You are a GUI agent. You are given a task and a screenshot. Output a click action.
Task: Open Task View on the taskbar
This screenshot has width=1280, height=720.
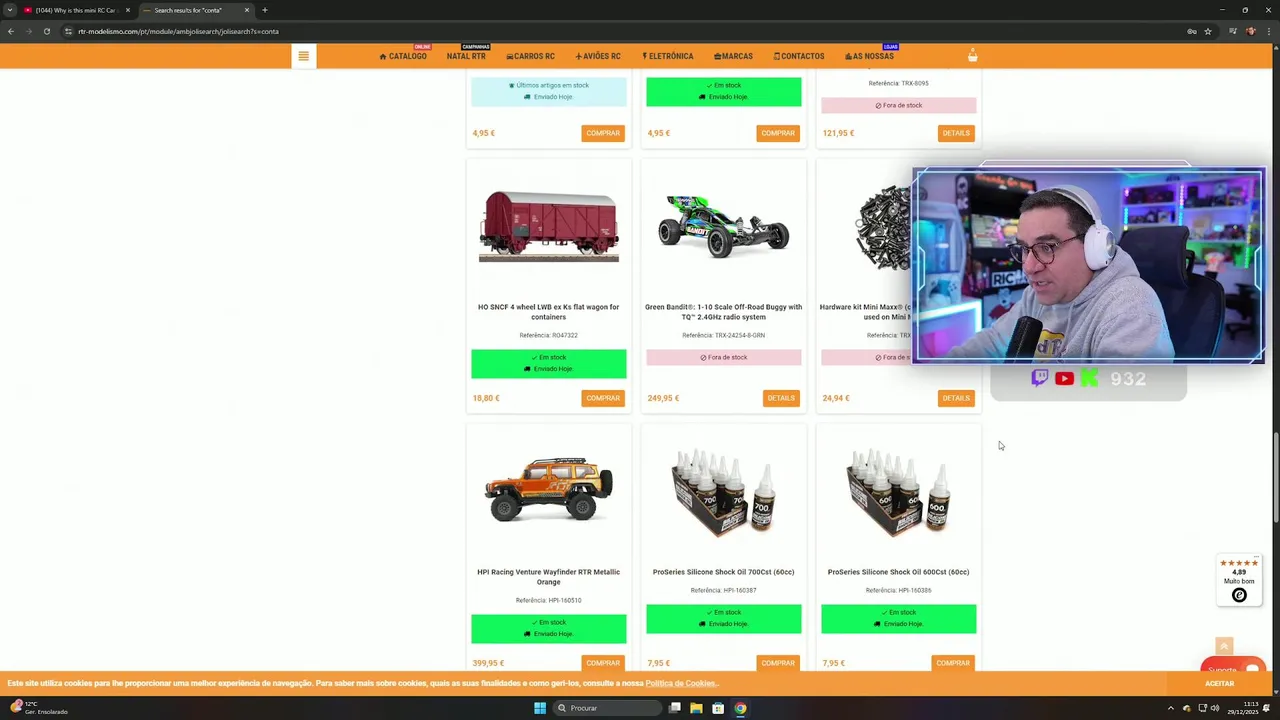coord(675,708)
